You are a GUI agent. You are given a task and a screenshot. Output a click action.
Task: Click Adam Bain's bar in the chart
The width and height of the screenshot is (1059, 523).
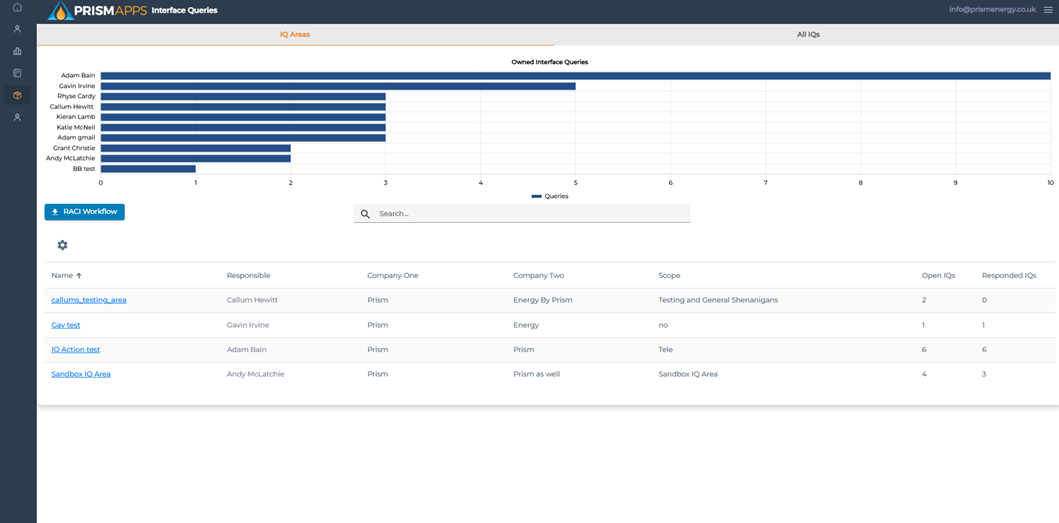[575, 75]
